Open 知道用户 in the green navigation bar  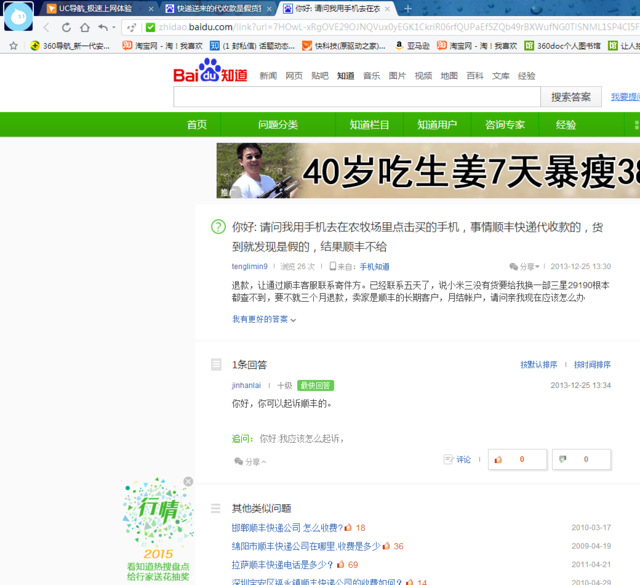pyautogui.click(x=437, y=125)
